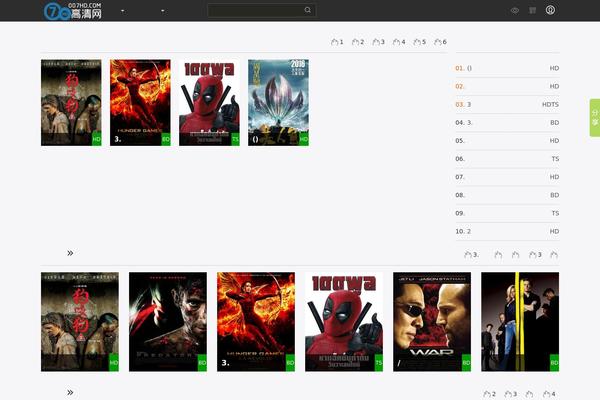Select flame tag 6 in top tag row
Image resolution: width=600 pixels, height=400 pixels.
click(x=440, y=42)
